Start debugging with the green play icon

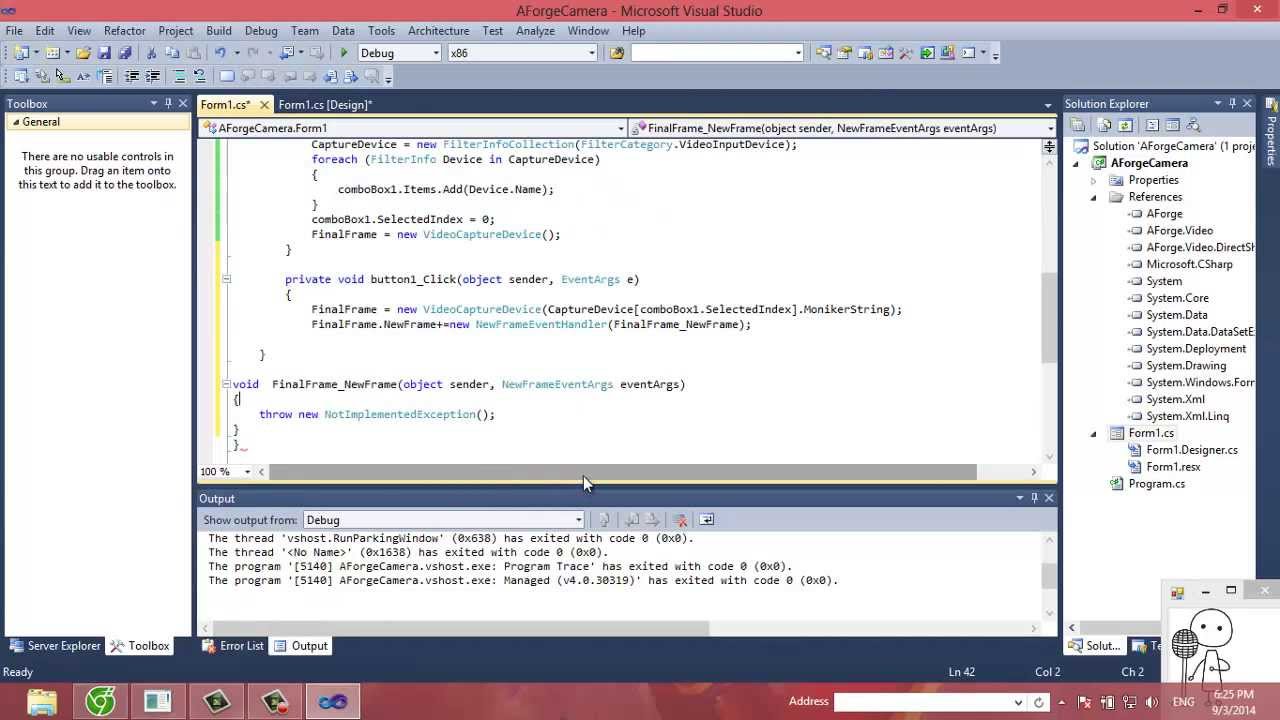point(344,53)
